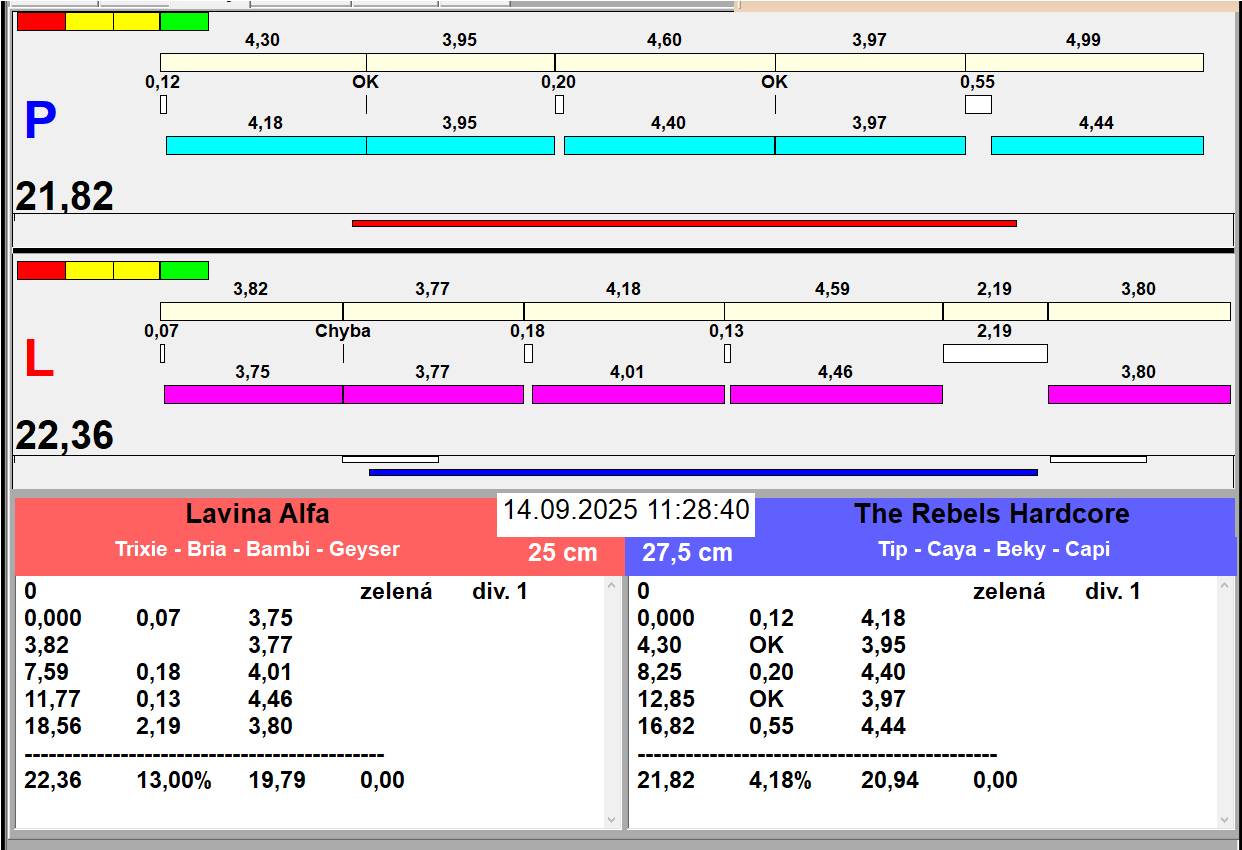Click the magenta 4,46 run bar
1242x850 pixels.
coord(836,394)
